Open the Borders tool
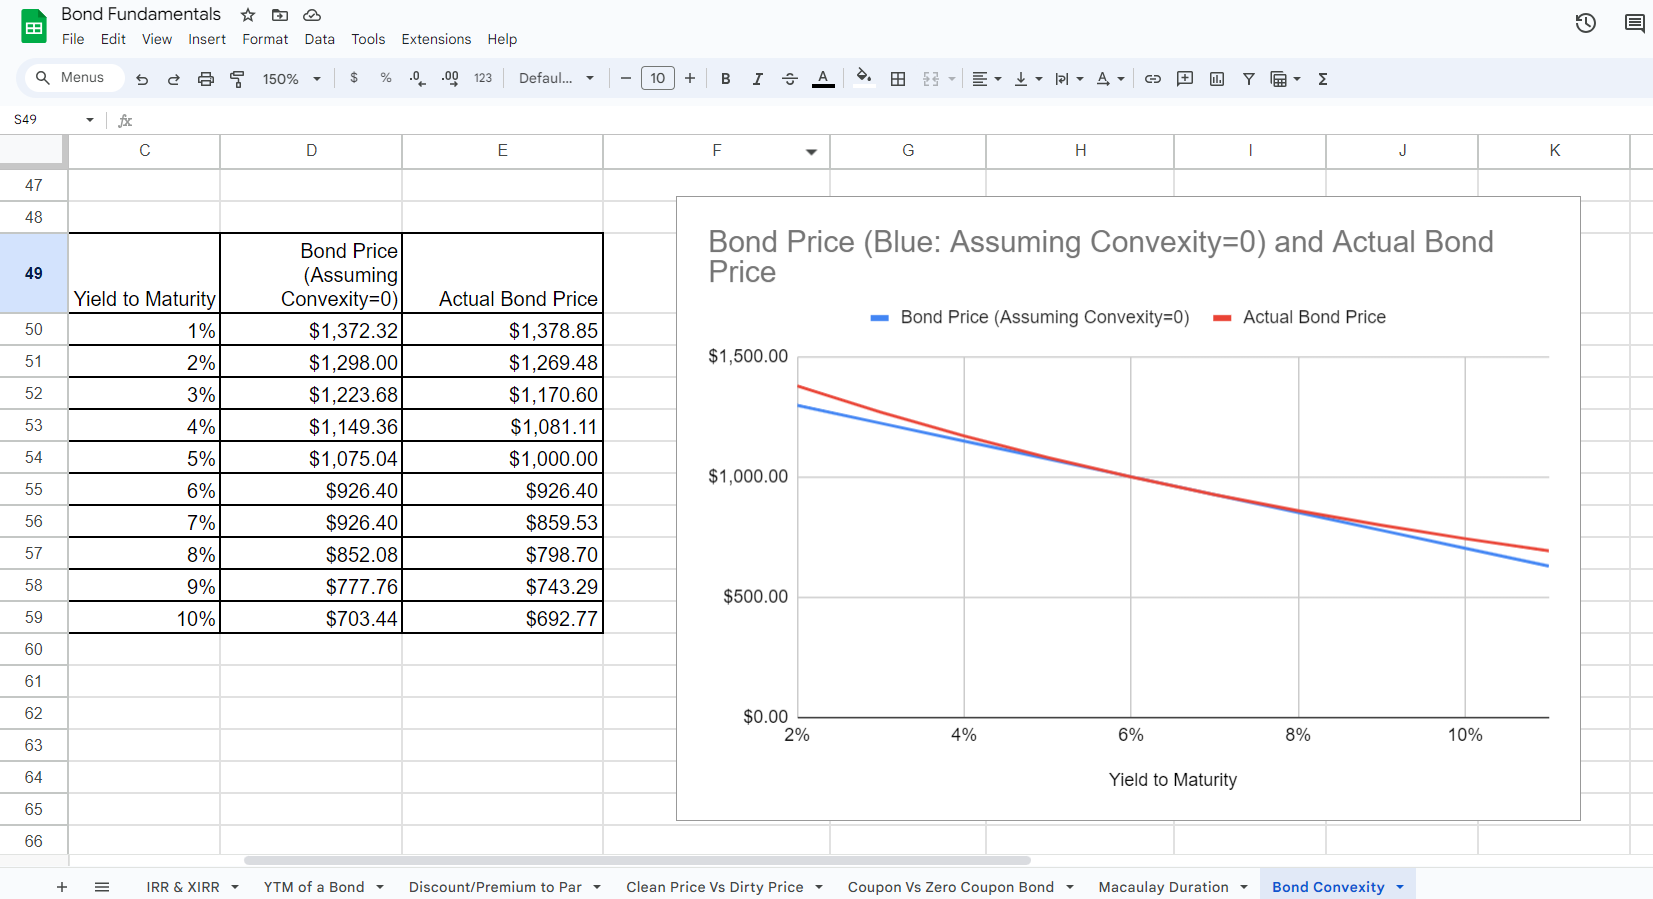1653x899 pixels. coord(898,79)
